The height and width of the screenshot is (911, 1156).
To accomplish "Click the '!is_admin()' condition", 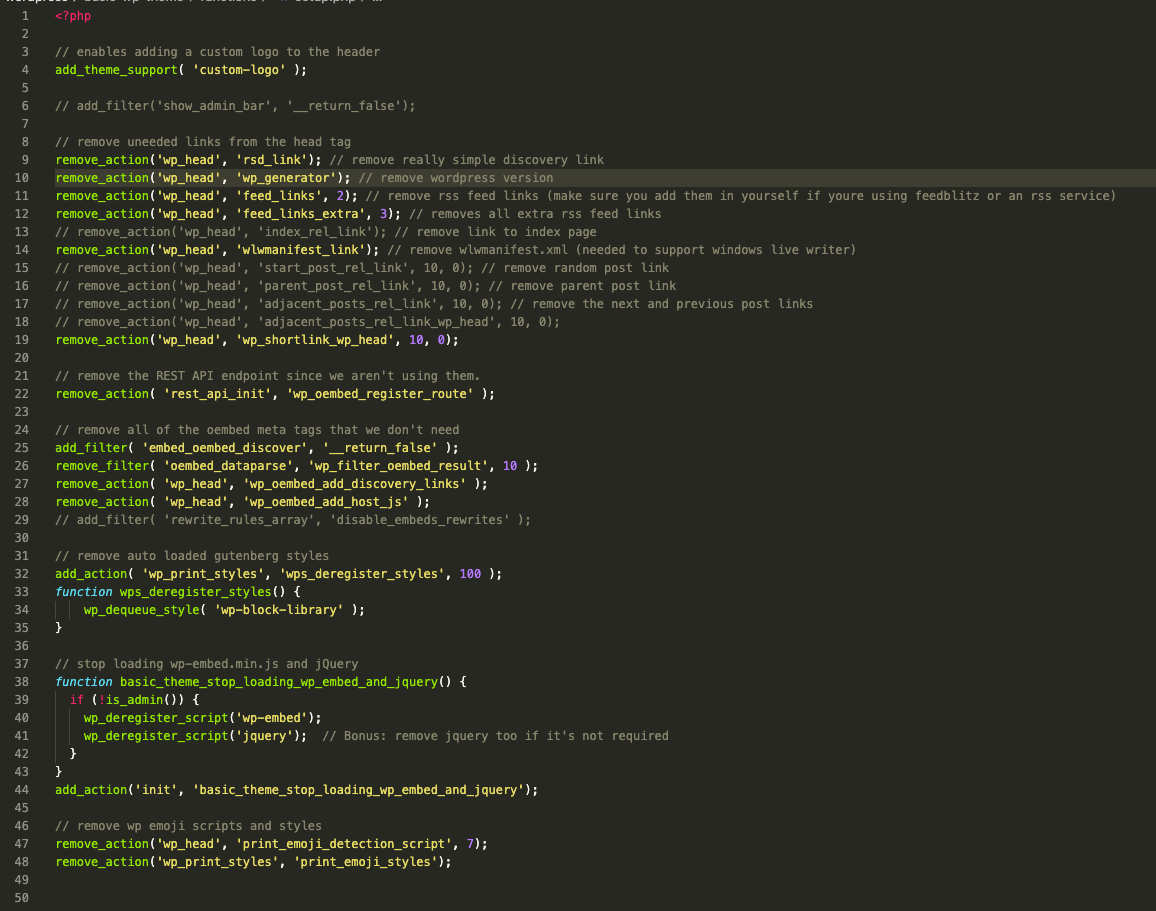I will pos(142,700).
